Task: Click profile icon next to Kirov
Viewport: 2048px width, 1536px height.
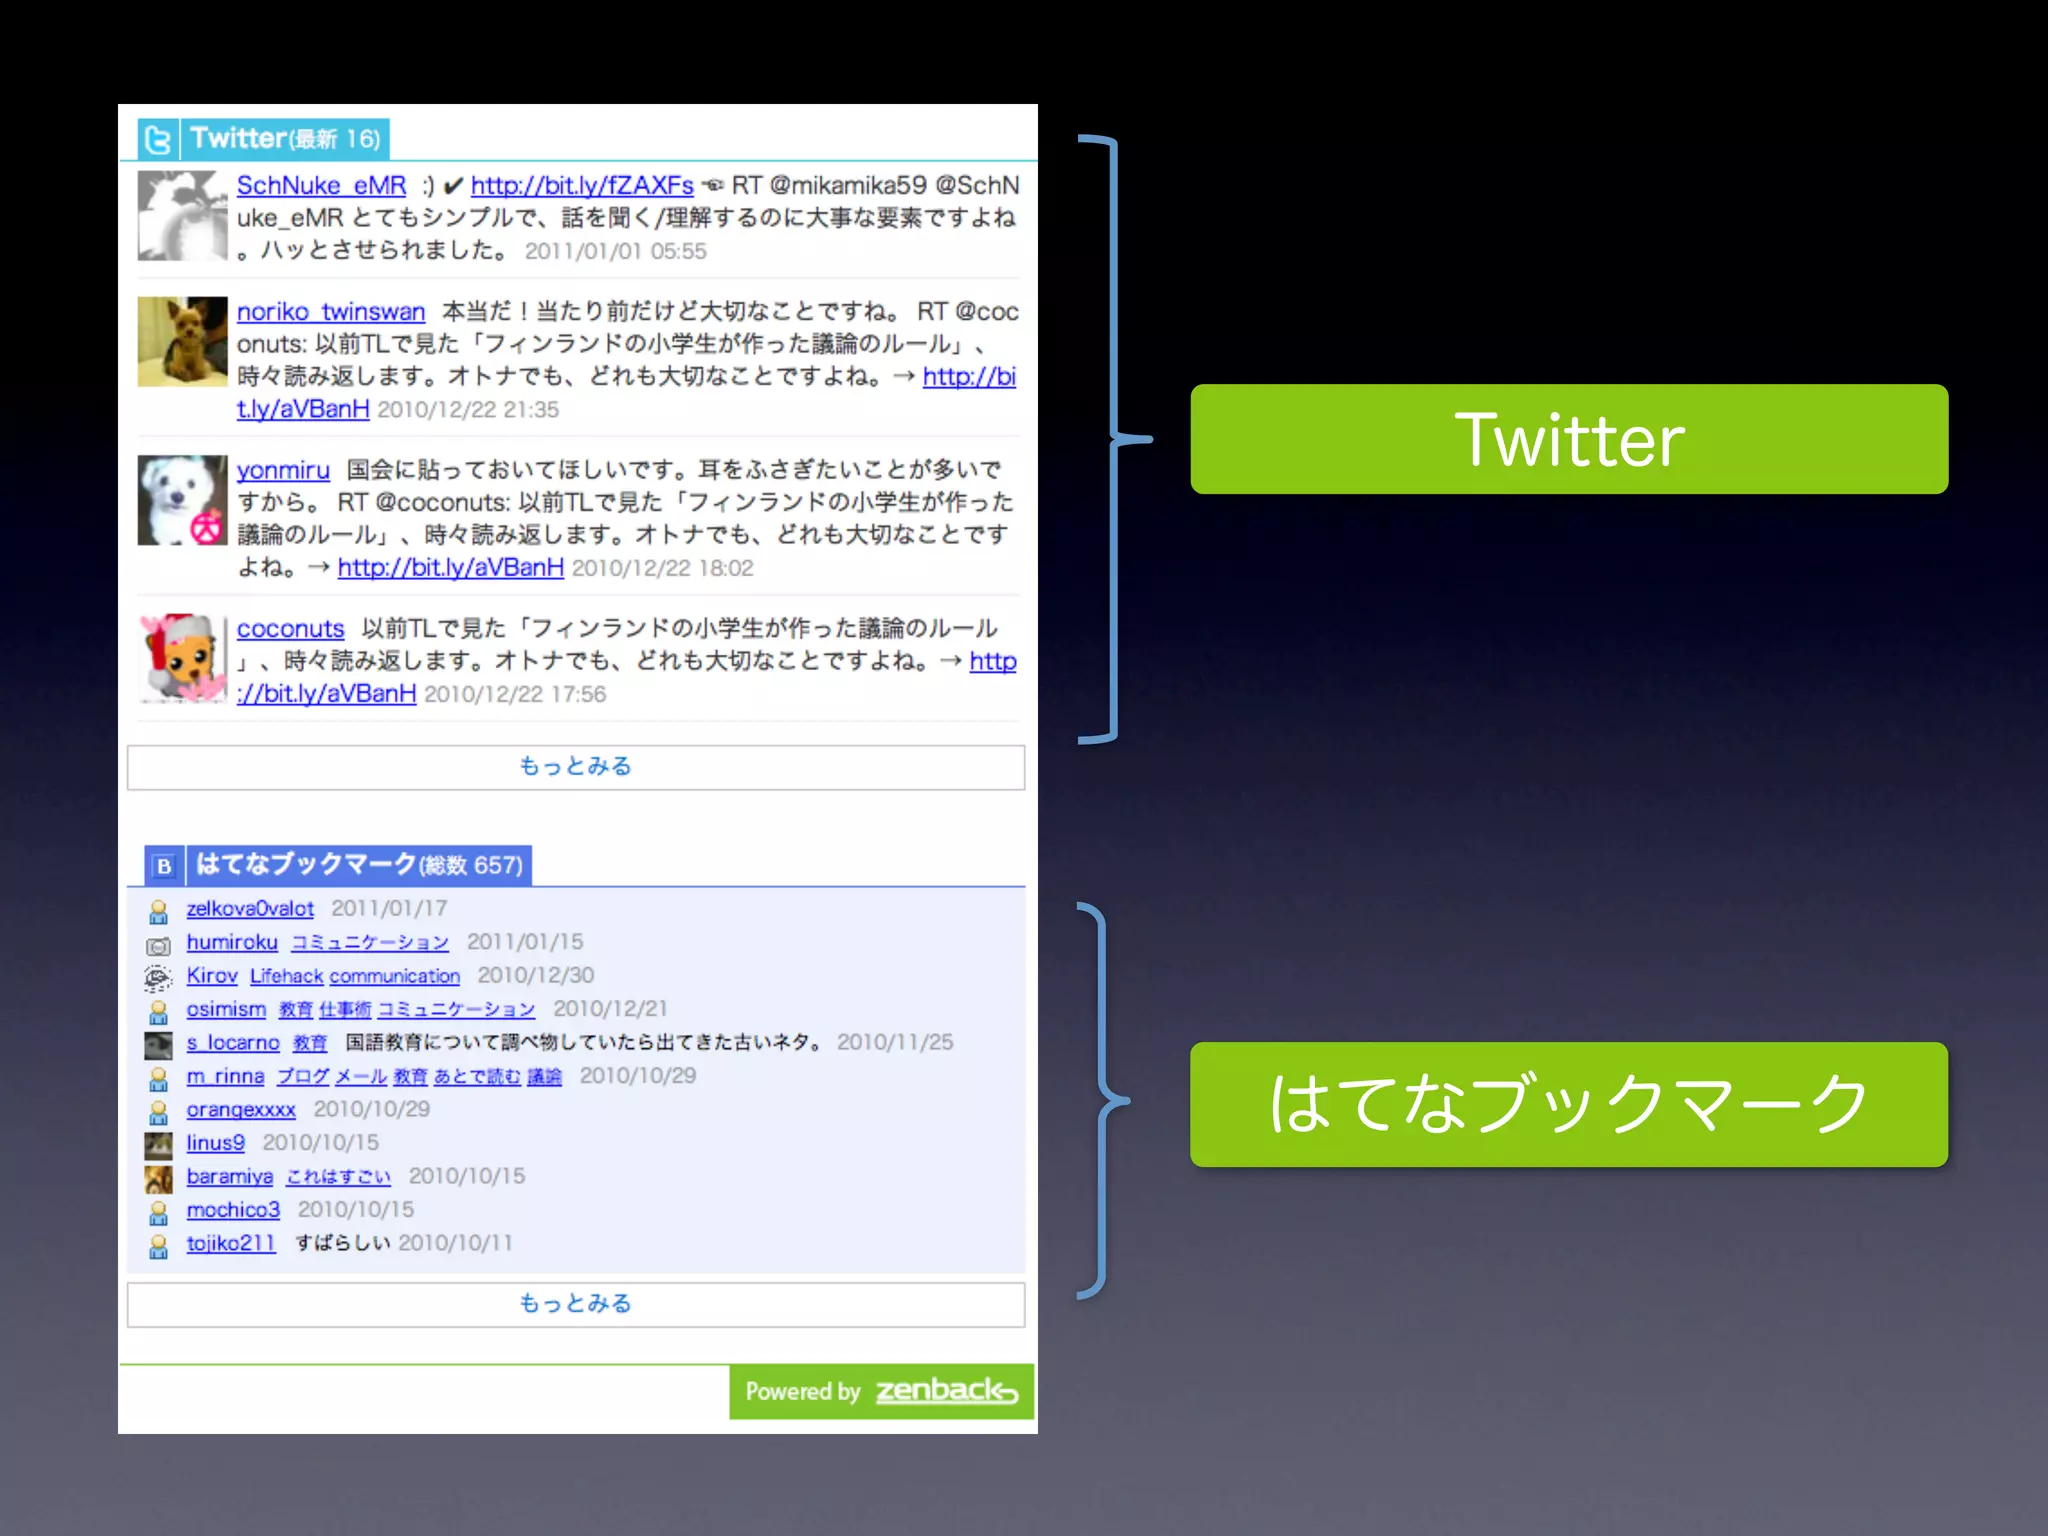Action: pos(158,977)
